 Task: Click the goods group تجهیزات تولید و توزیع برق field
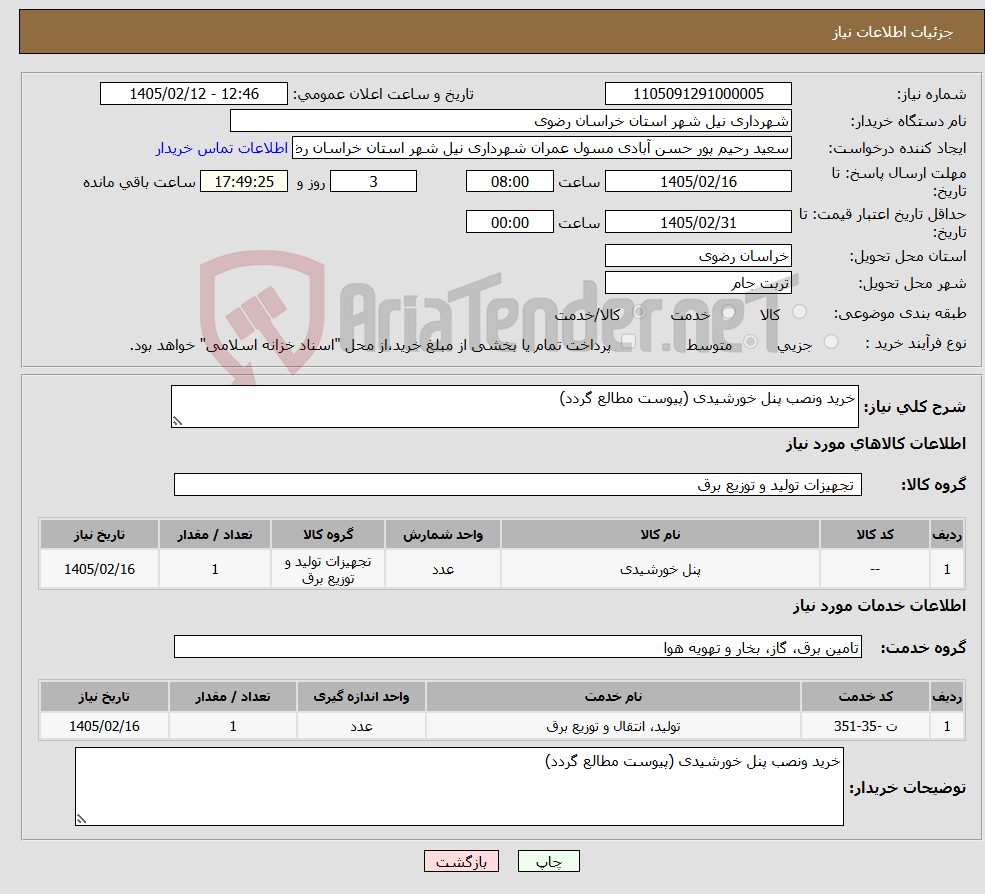(x=518, y=484)
